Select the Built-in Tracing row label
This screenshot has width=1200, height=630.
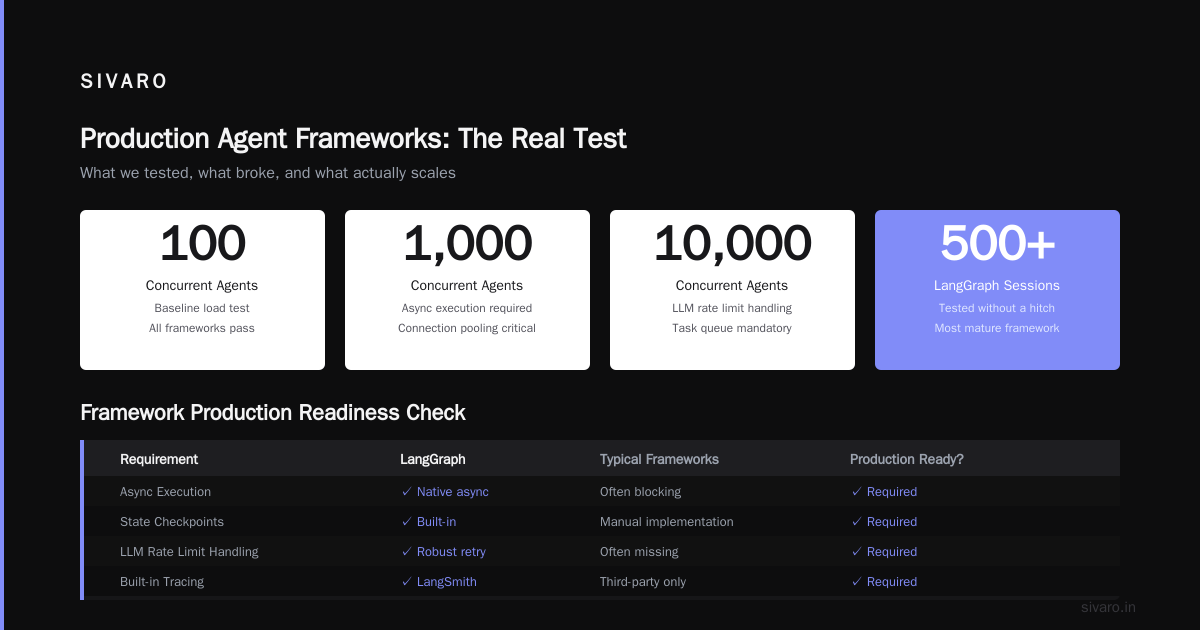click(162, 582)
